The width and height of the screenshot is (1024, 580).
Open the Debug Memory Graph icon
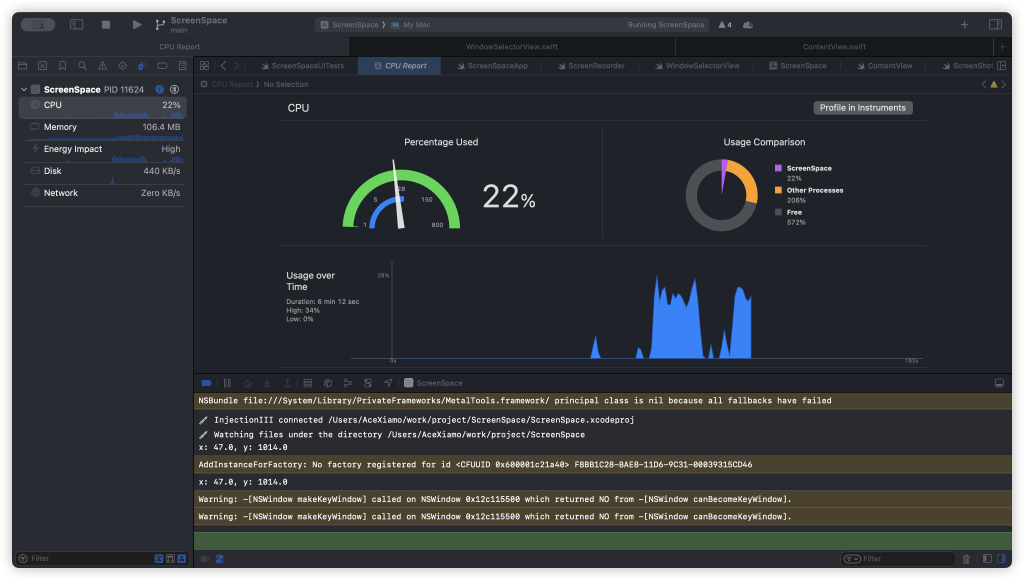pos(348,383)
